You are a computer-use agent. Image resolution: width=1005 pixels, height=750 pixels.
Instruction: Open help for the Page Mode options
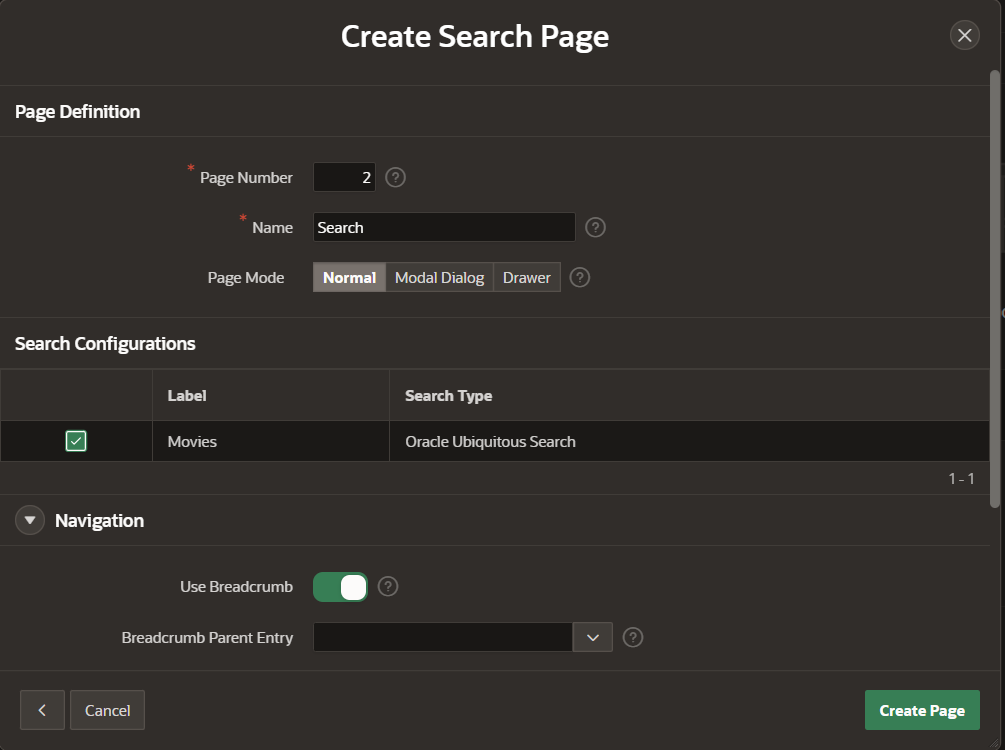pos(579,277)
